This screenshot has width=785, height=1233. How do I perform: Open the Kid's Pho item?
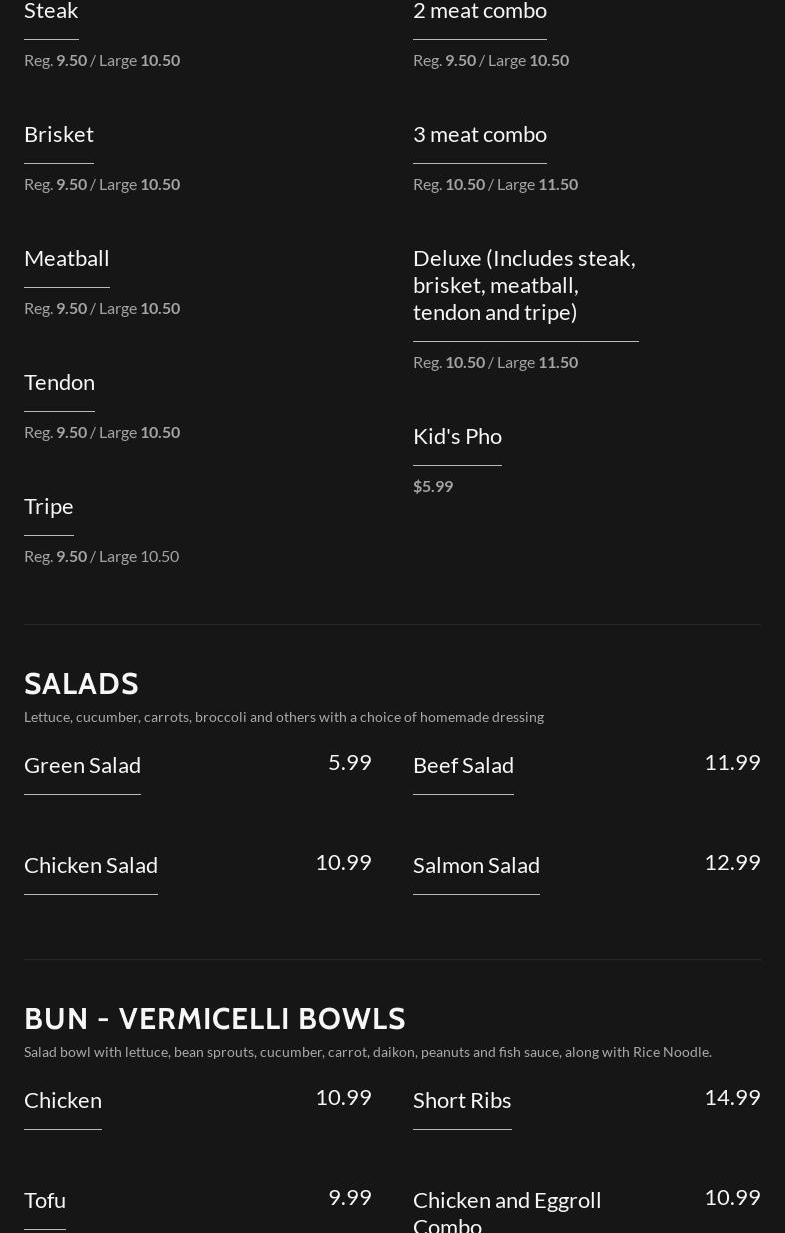pyautogui.click(x=457, y=436)
